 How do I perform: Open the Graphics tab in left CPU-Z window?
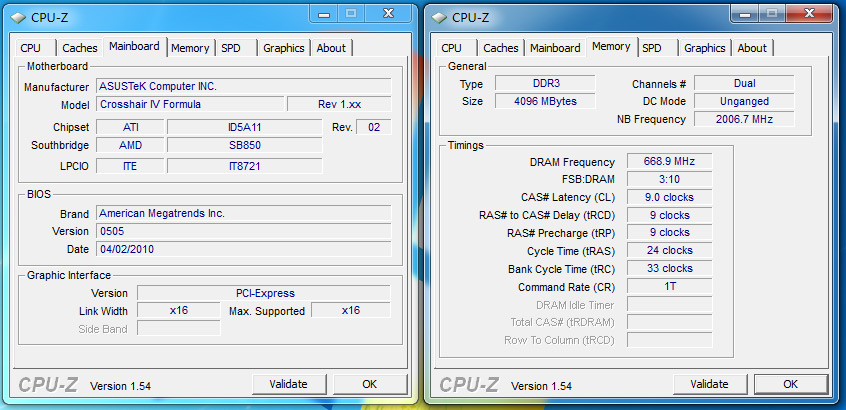click(x=284, y=48)
